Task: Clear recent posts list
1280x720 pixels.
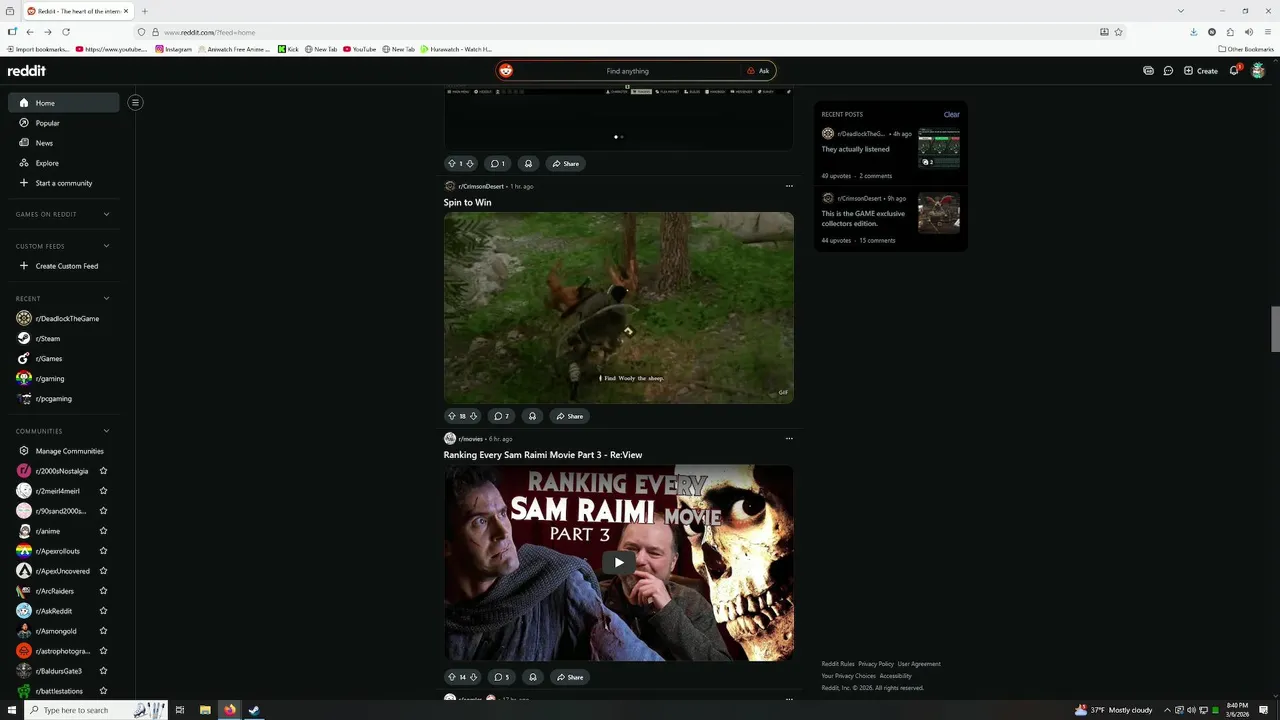Action: tap(951, 114)
